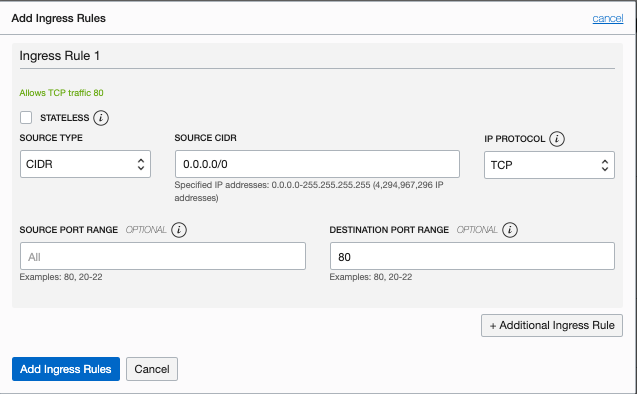Select the 'Specified IP addresses' helper text
Image resolution: width=637 pixels, height=394 pixels.
click(x=309, y=191)
